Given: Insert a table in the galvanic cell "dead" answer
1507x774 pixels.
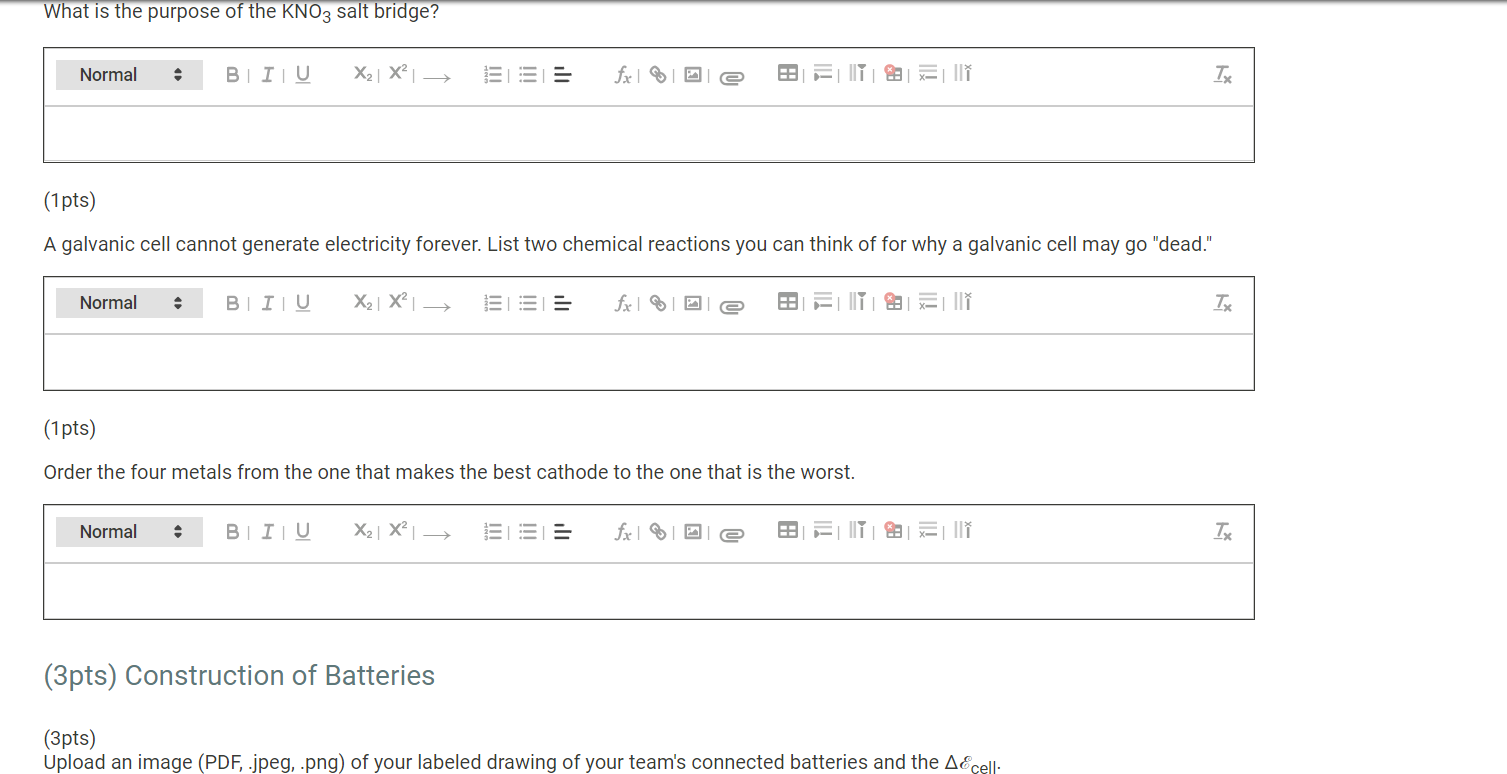Looking at the screenshot, I should 788,302.
